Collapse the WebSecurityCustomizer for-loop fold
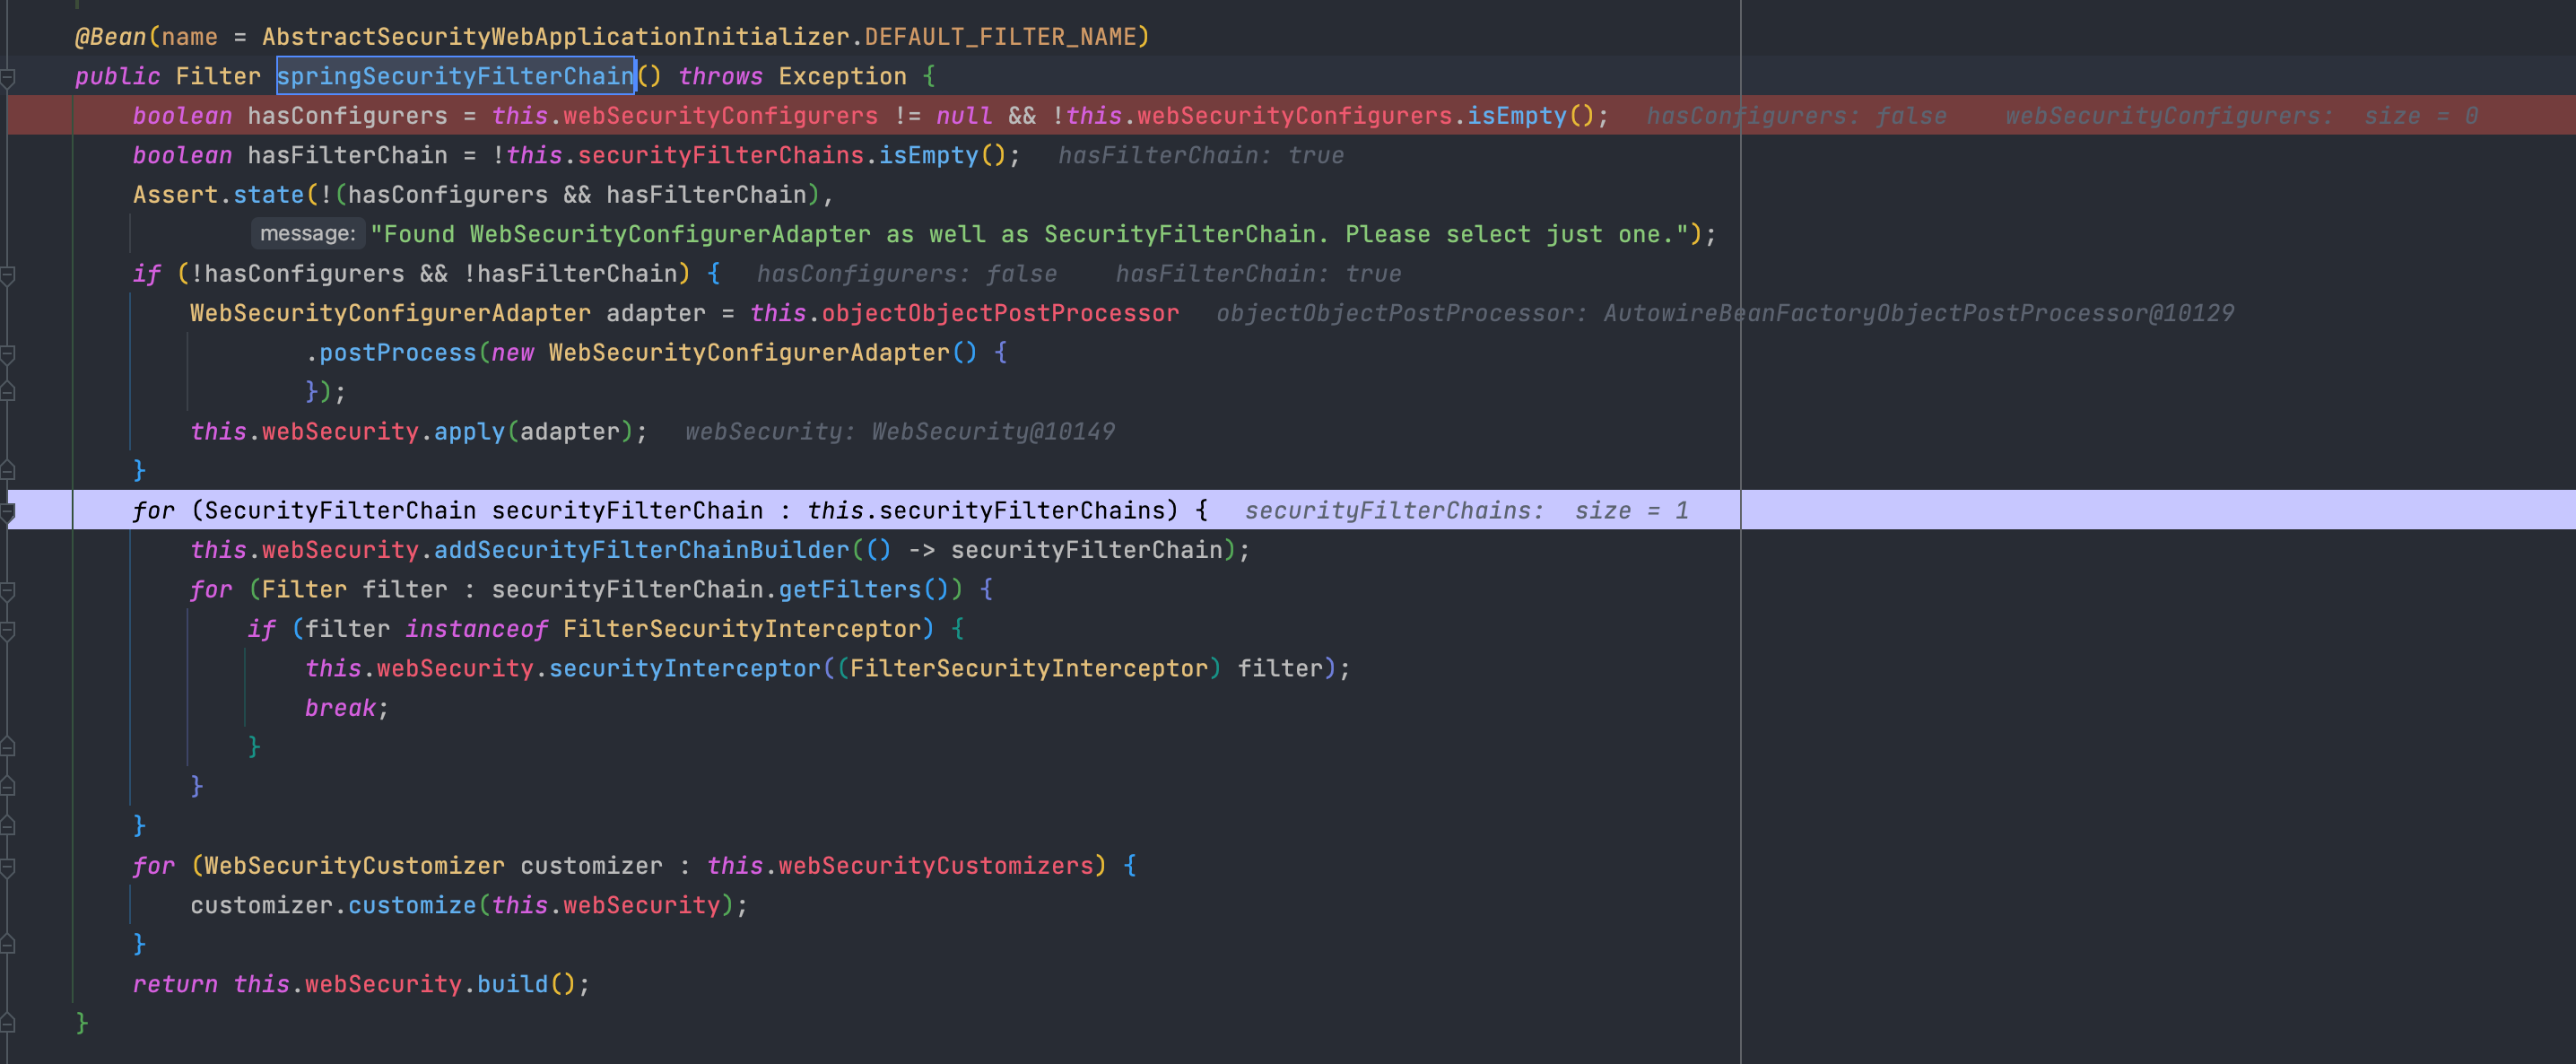2576x1064 pixels. pyautogui.click(x=7, y=866)
